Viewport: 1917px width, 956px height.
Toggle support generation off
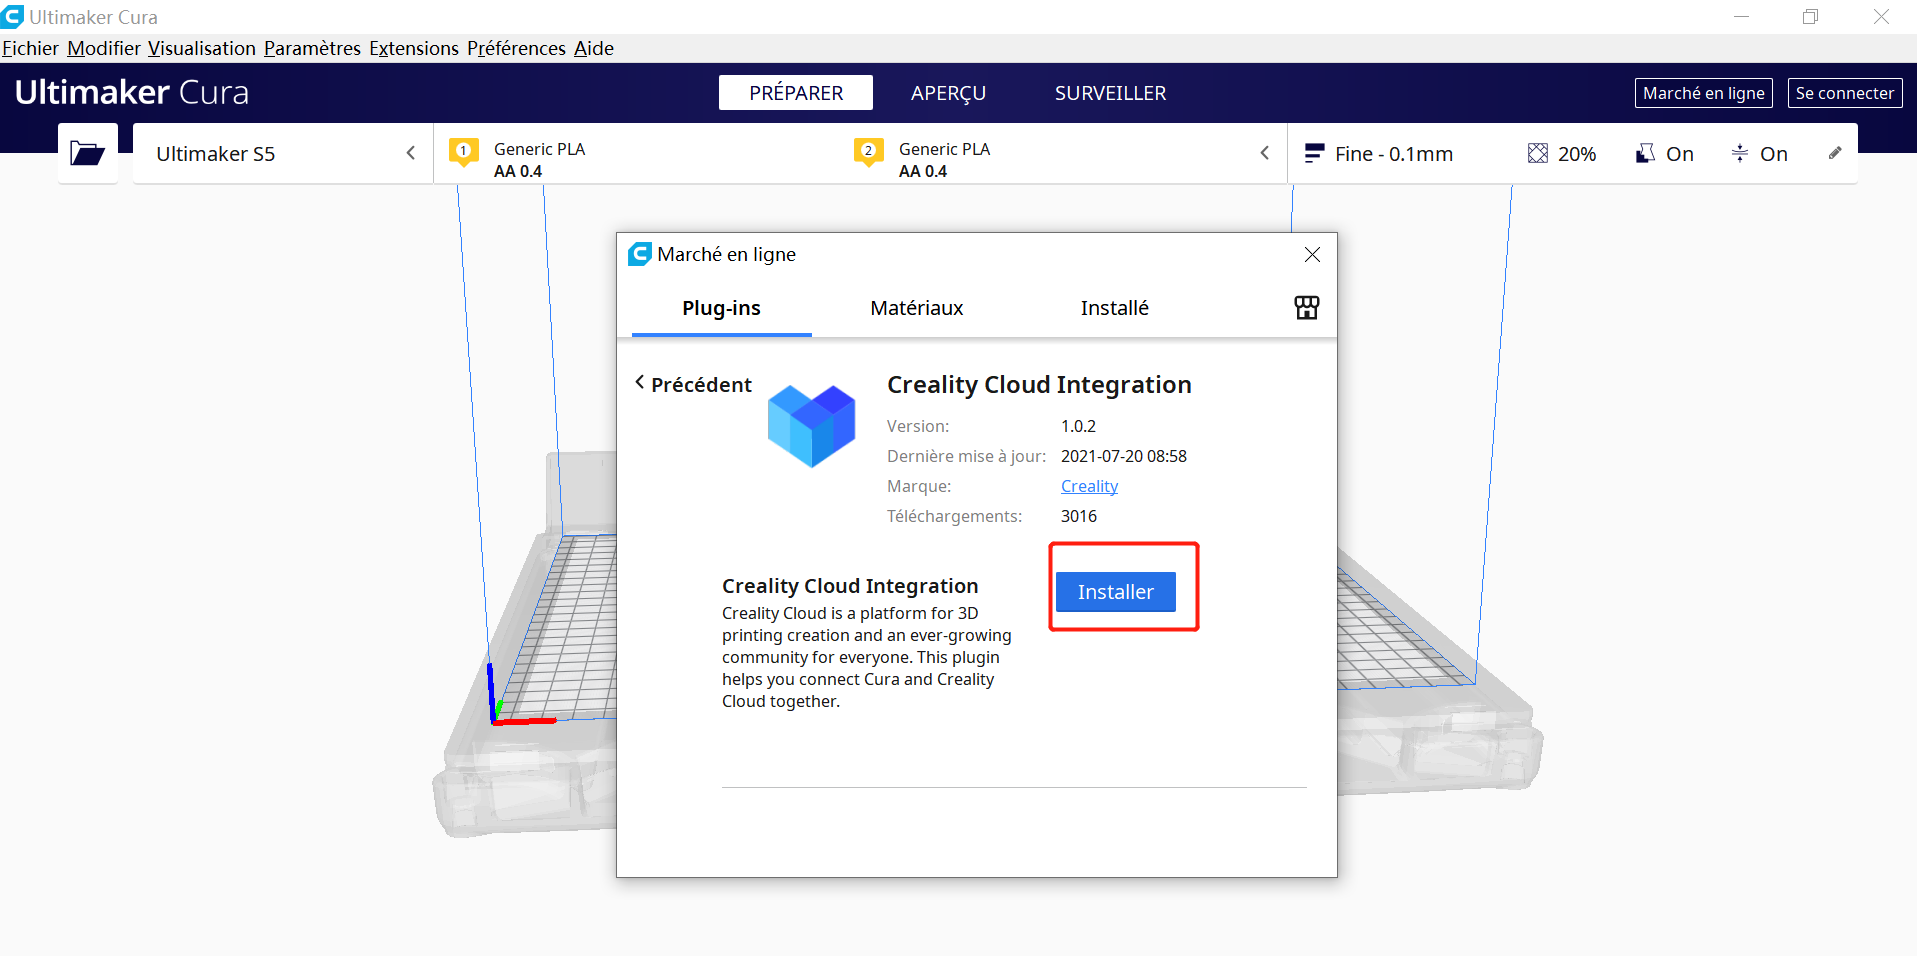(1679, 153)
